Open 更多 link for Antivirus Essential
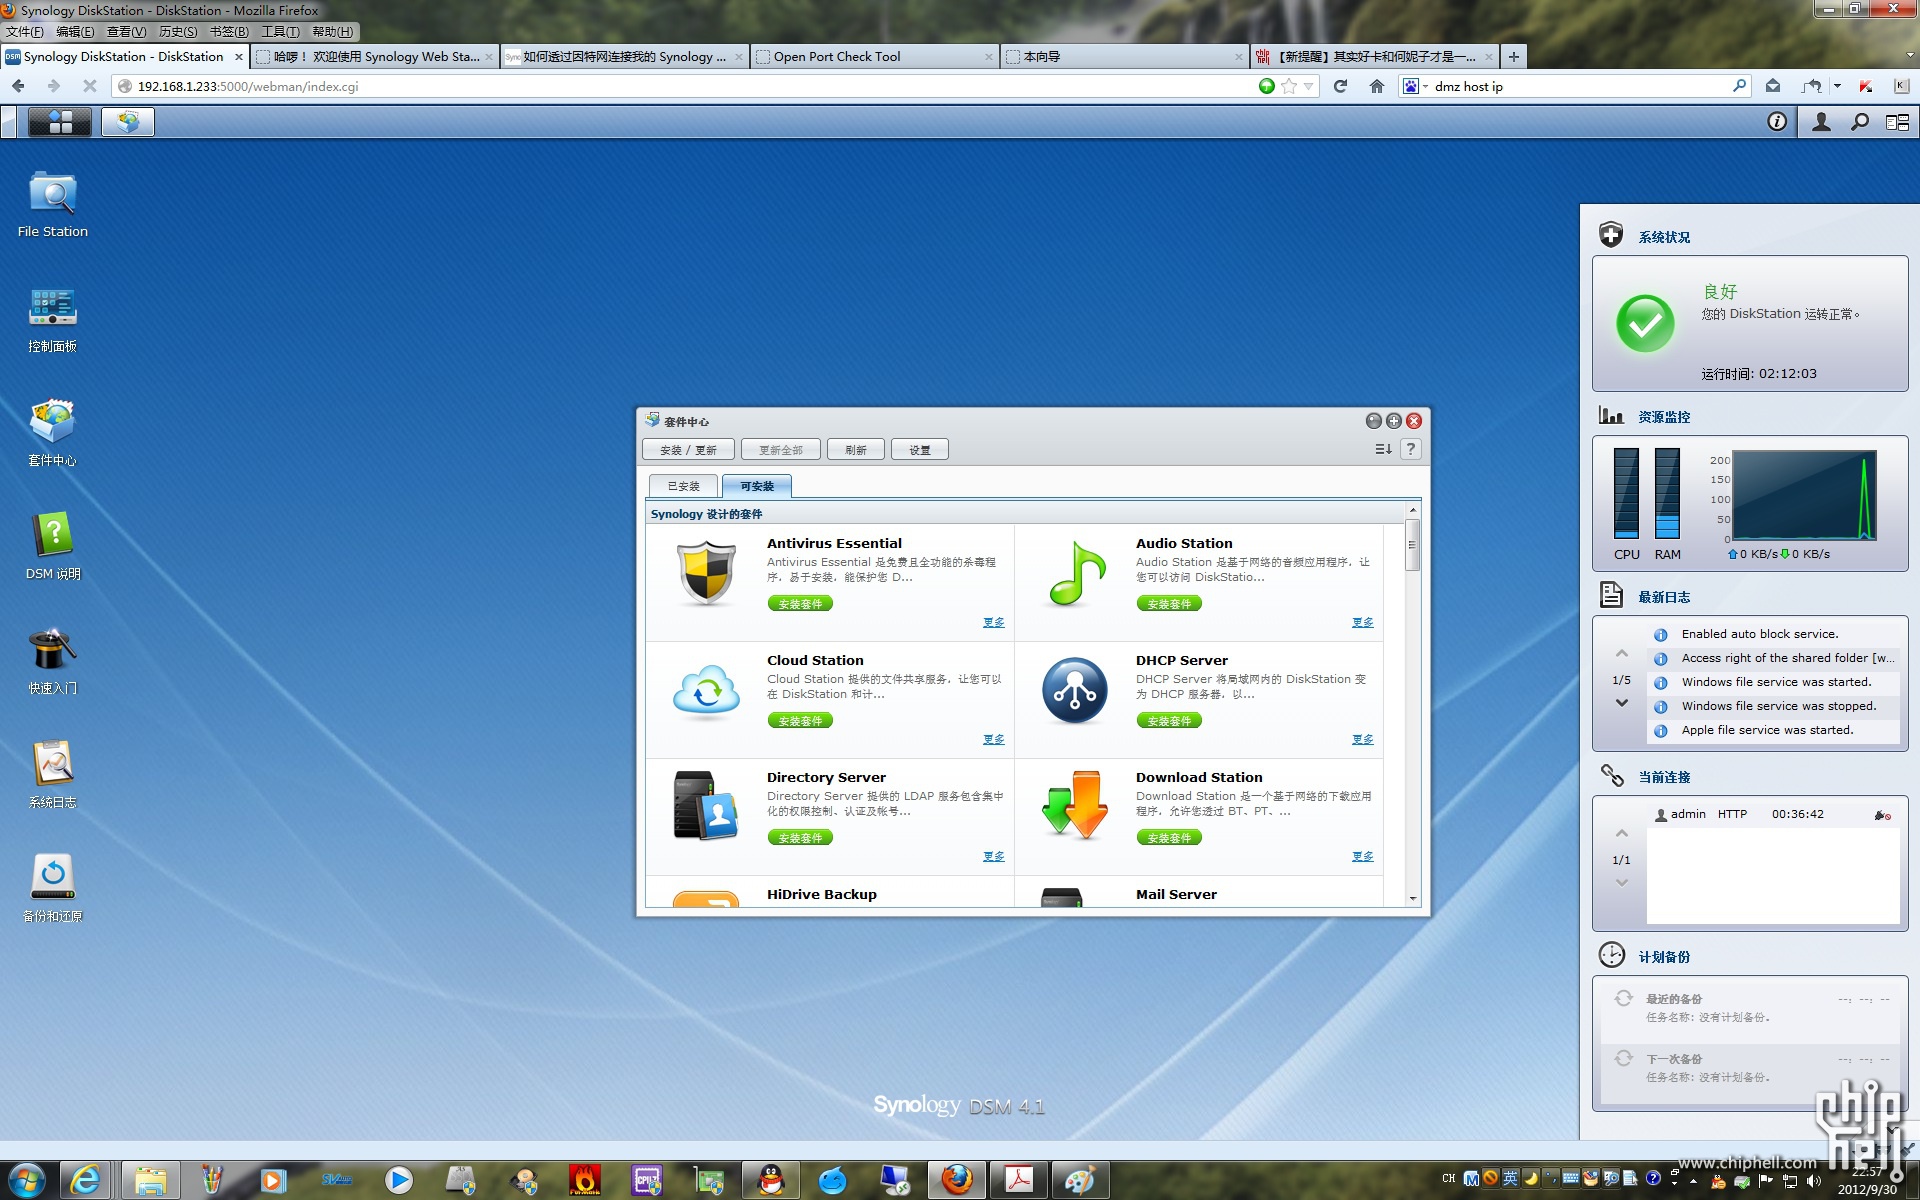This screenshot has width=1920, height=1200. coord(993,622)
